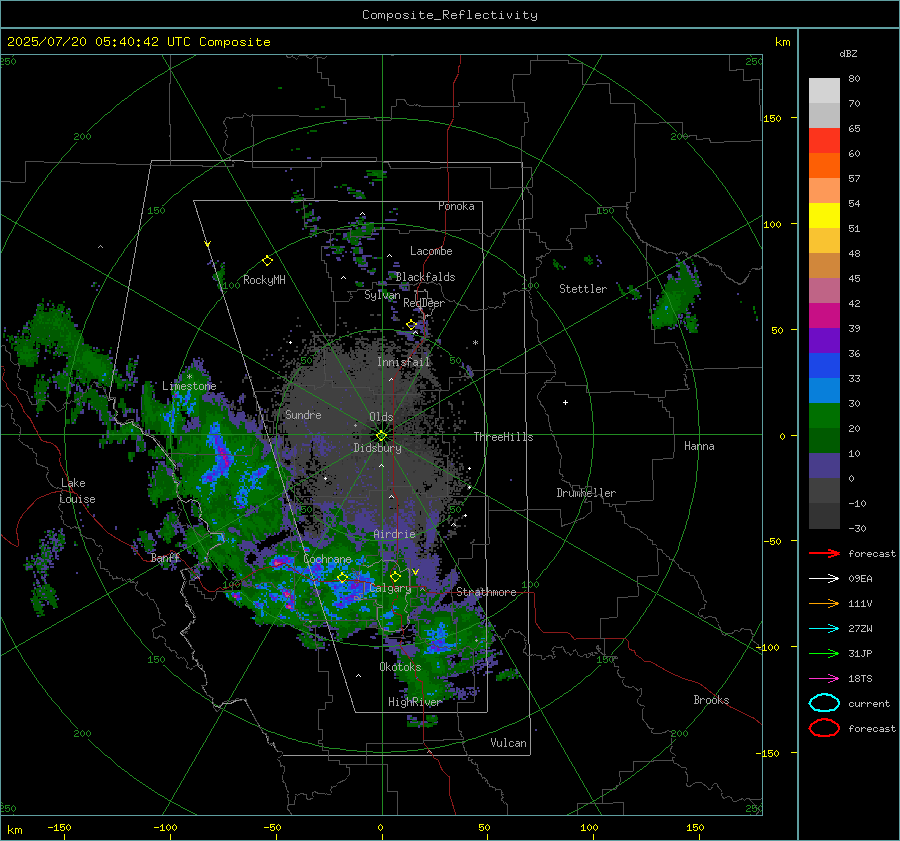Image resolution: width=900 pixels, height=841 pixels.
Task: Click the Limestone label
Action: pyautogui.click(x=189, y=386)
